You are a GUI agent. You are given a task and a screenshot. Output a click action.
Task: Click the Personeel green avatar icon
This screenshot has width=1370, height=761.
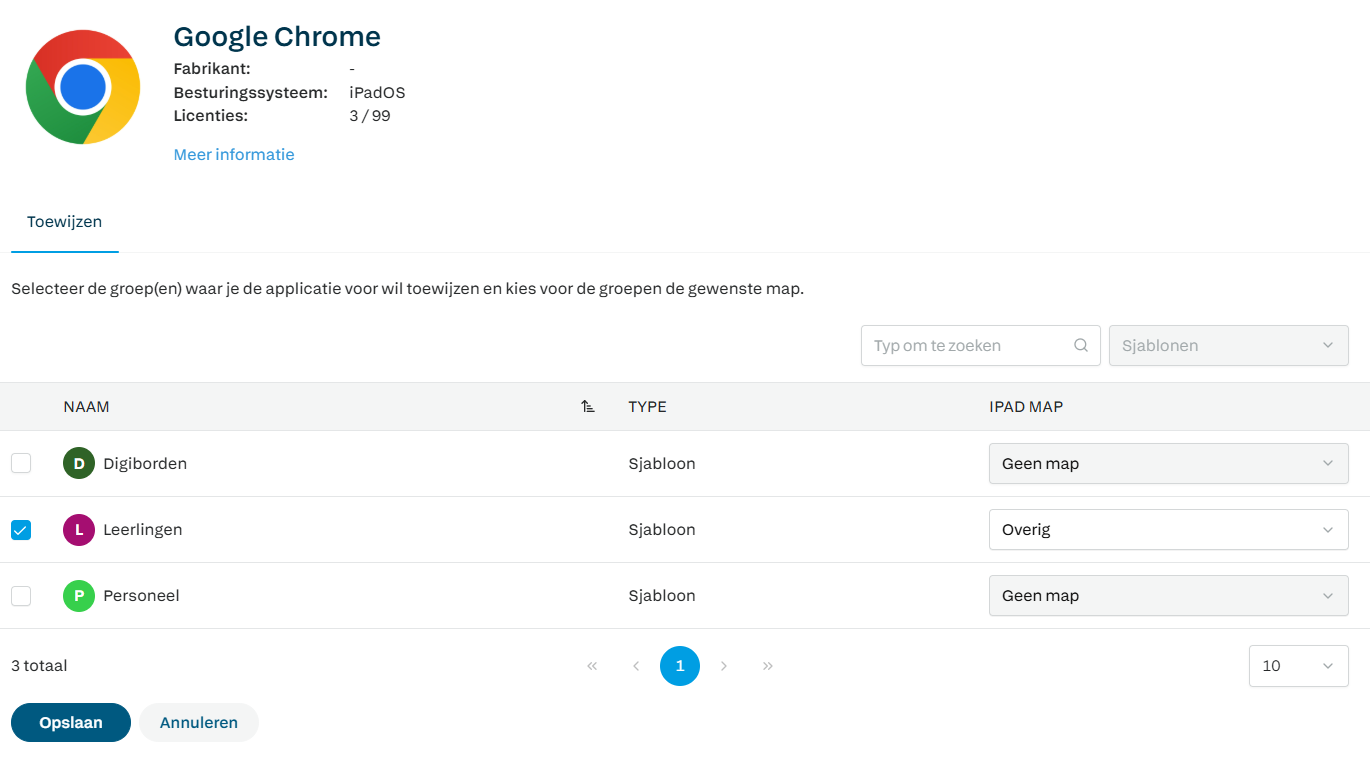click(x=79, y=596)
